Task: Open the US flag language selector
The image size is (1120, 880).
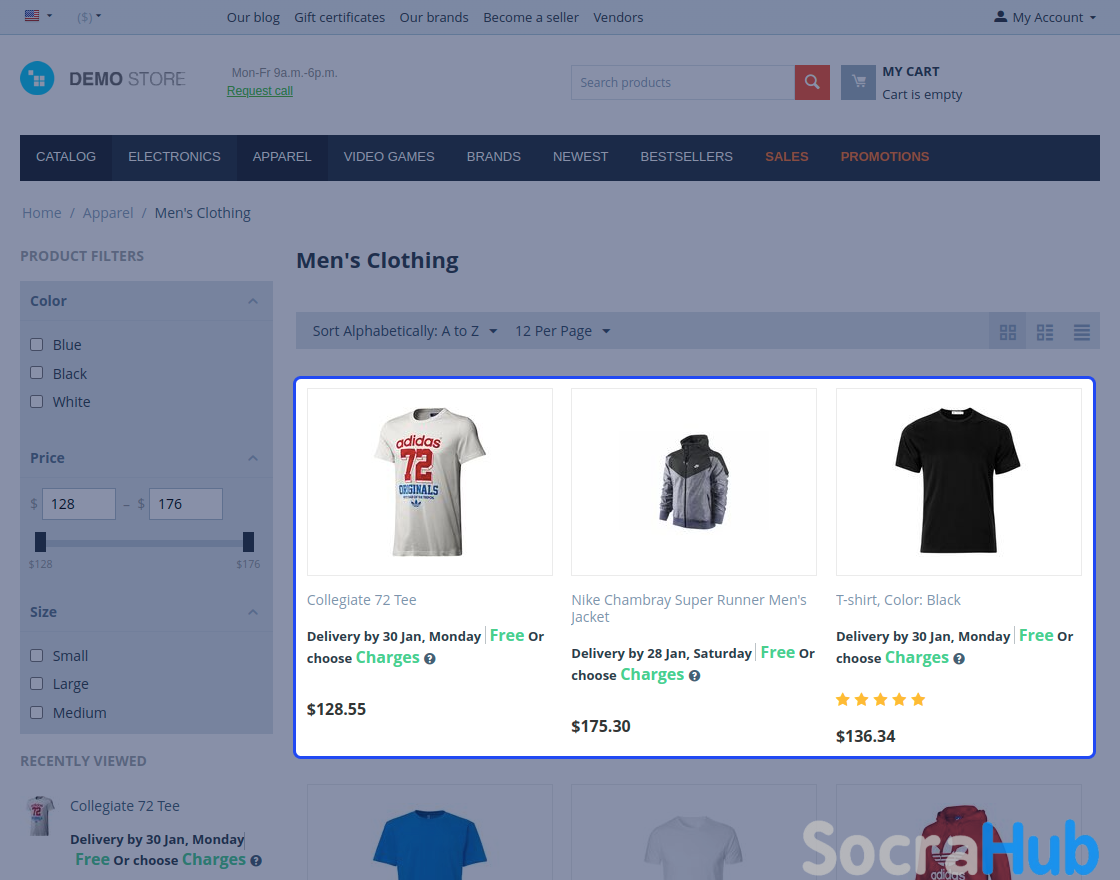Action: coord(38,16)
